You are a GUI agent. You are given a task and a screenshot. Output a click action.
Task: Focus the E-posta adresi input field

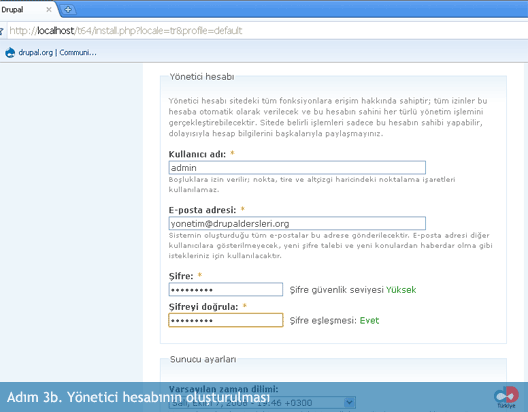[x=297, y=224]
